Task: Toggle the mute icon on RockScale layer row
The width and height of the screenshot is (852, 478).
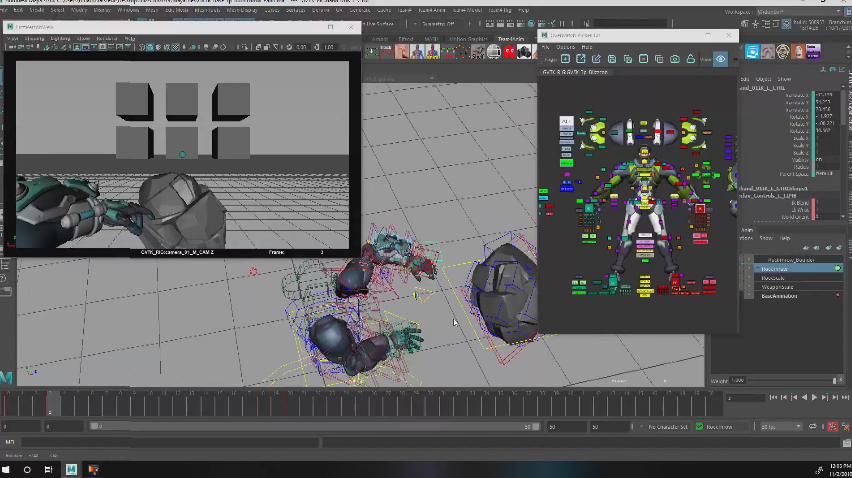Action: [749, 278]
